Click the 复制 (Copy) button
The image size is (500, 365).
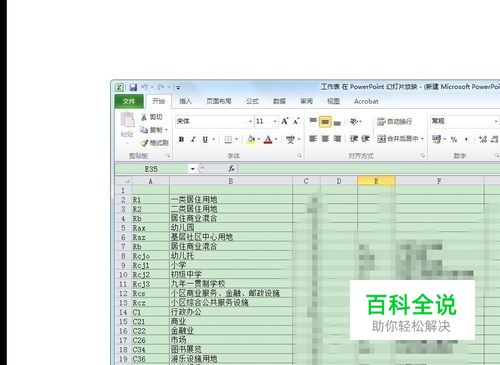tap(152, 130)
